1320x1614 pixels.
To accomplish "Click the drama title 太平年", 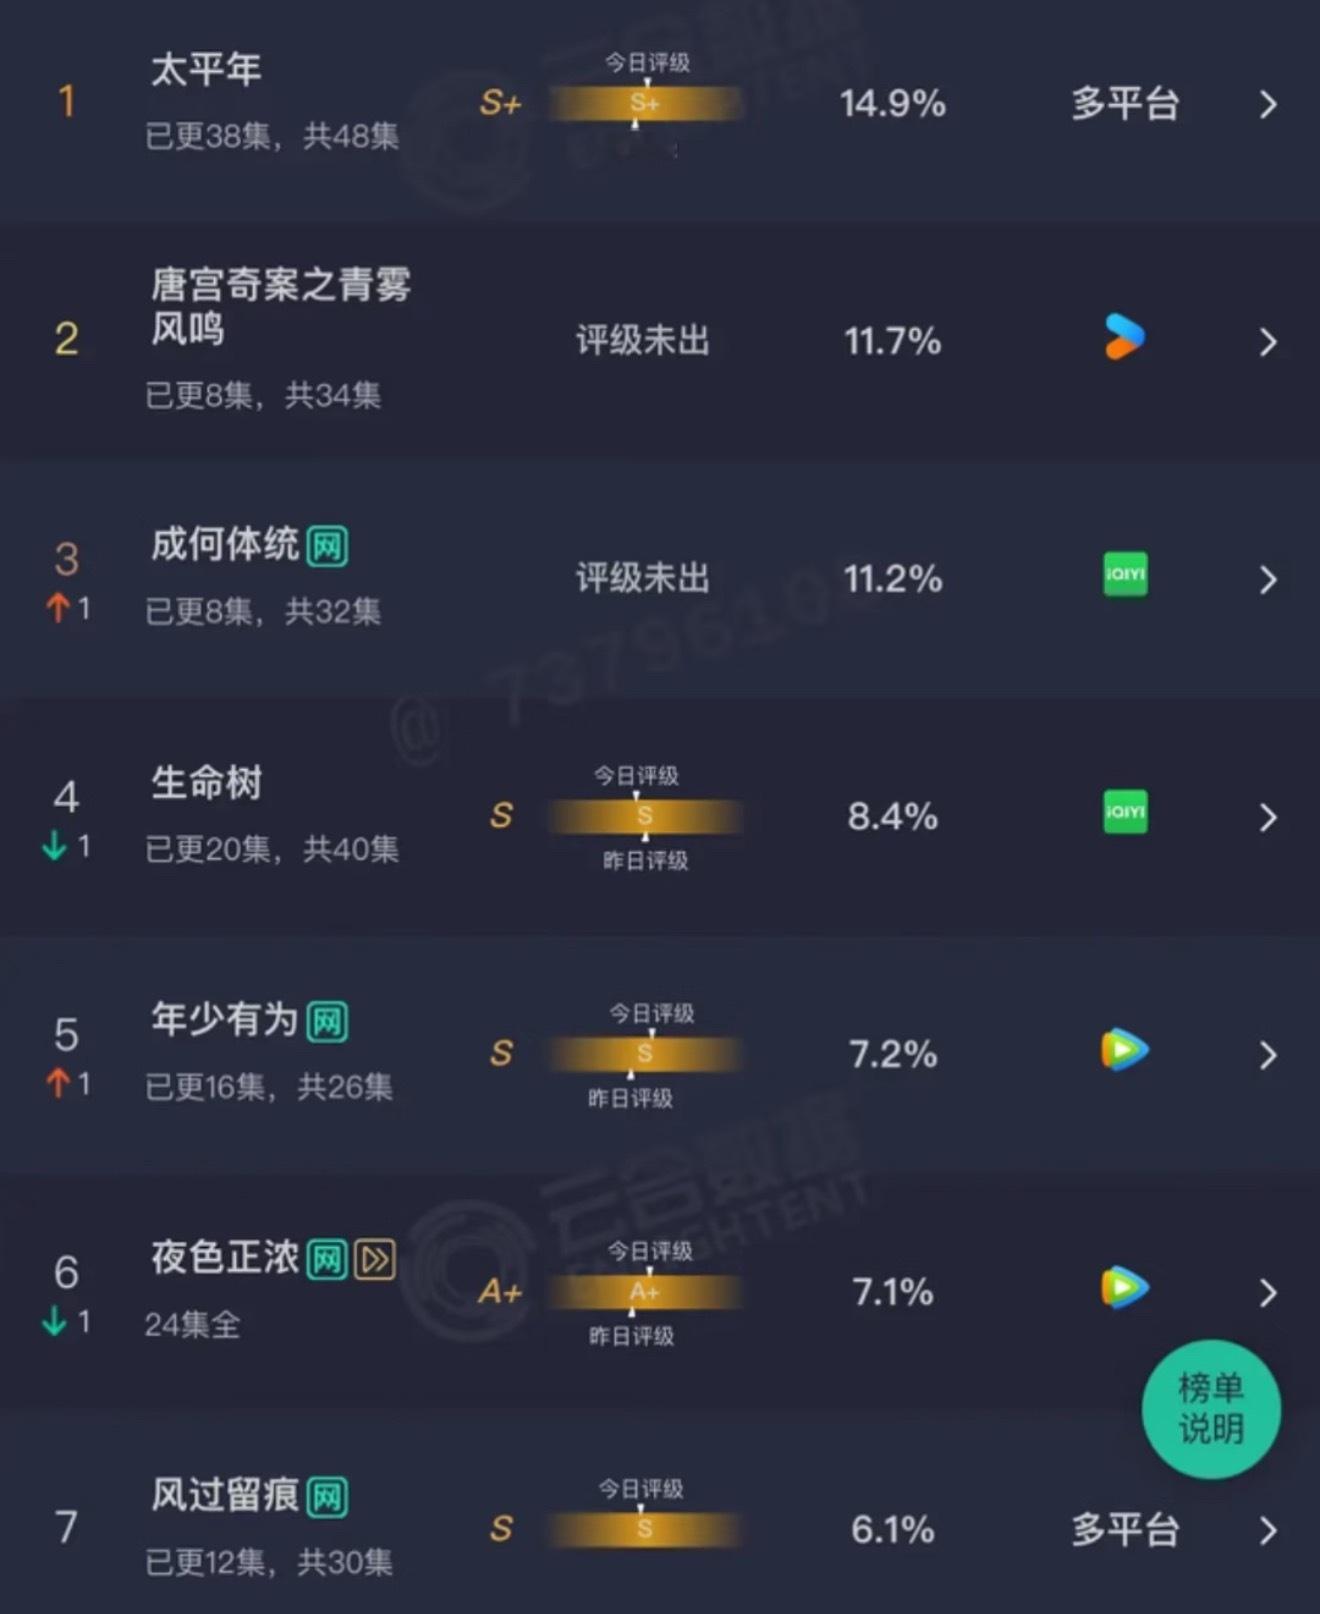I will (x=207, y=68).
